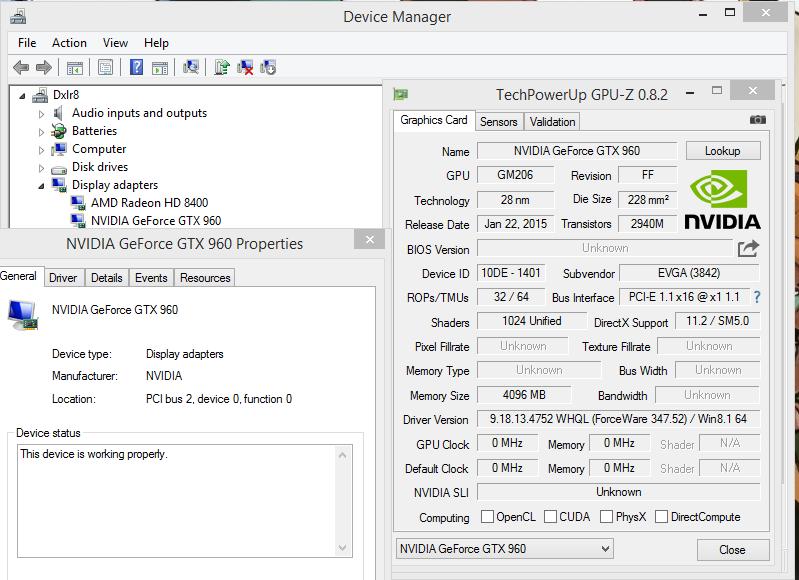Image resolution: width=799 pixels, height=580 pixels.
Task: Click the Lookup button in GPU-Z
Action: 723,151
